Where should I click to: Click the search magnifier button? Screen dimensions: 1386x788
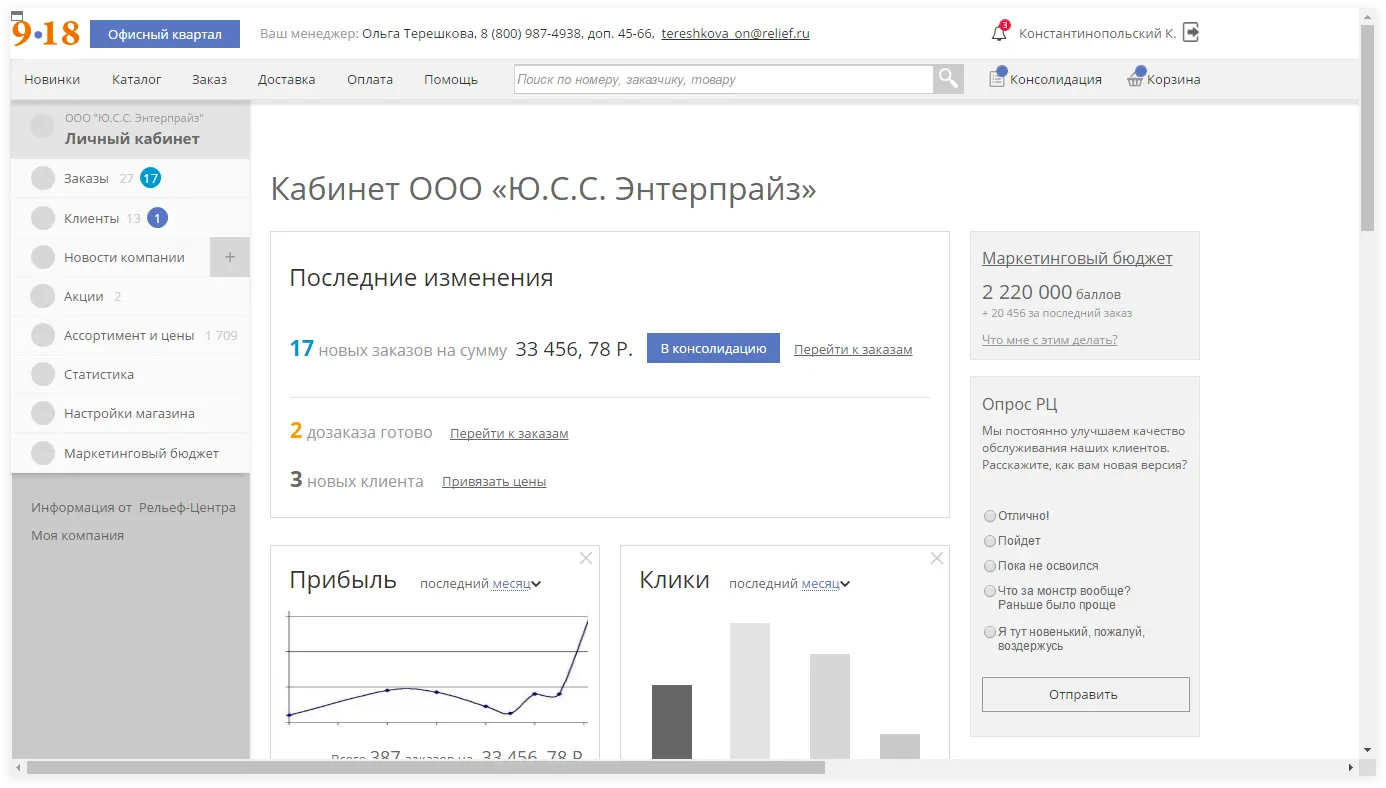(948, 79)
